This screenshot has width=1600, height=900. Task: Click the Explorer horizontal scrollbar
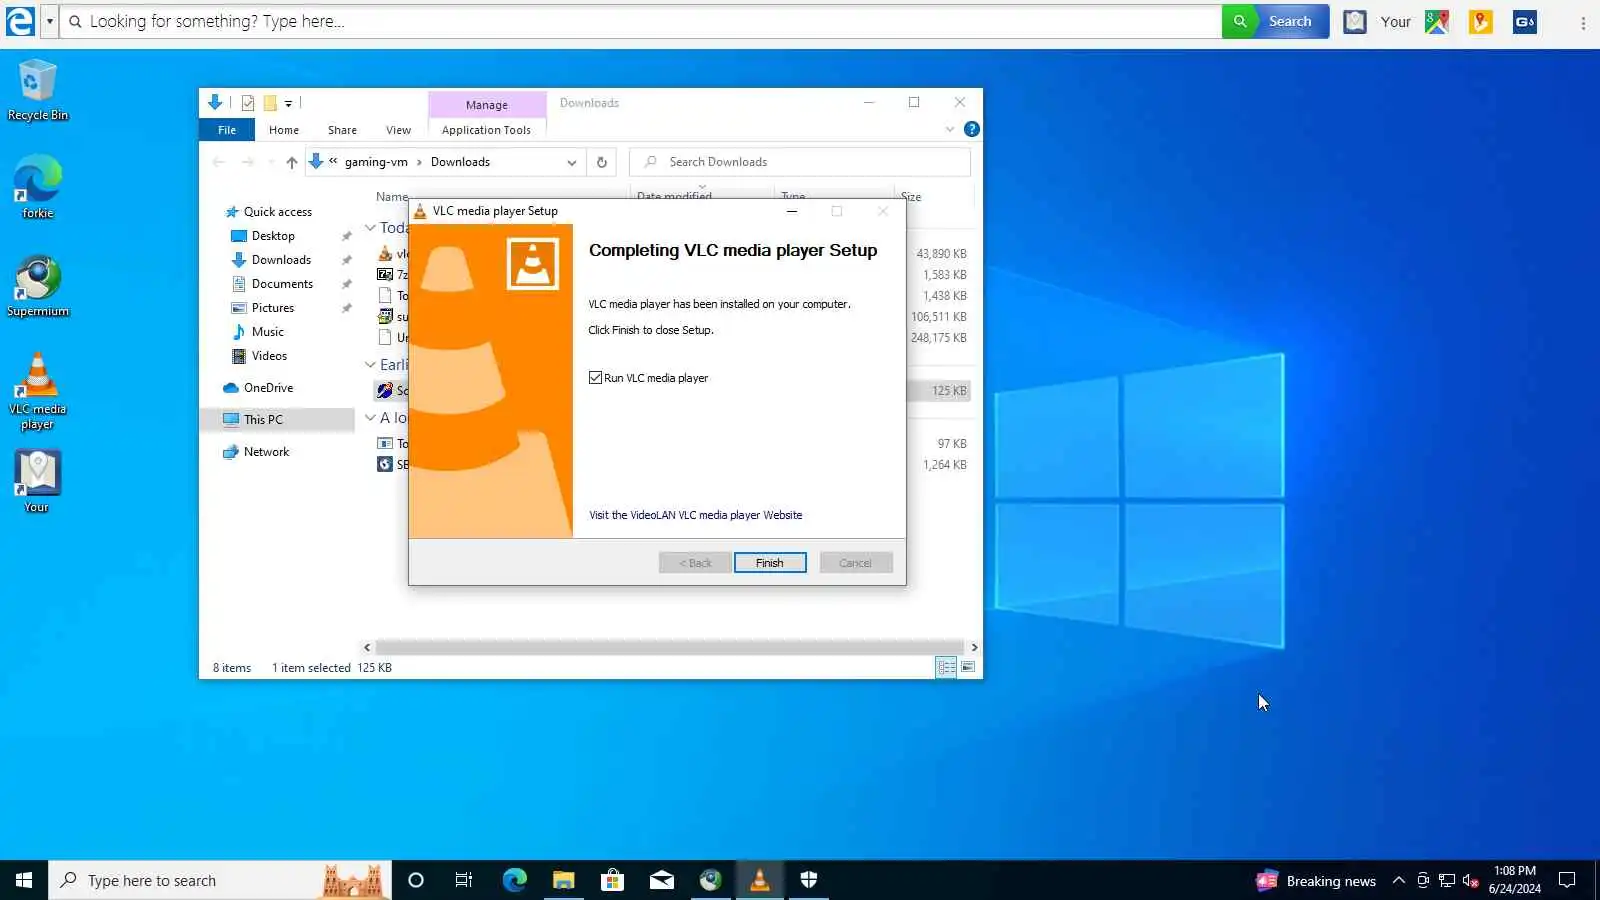[669, 647]
